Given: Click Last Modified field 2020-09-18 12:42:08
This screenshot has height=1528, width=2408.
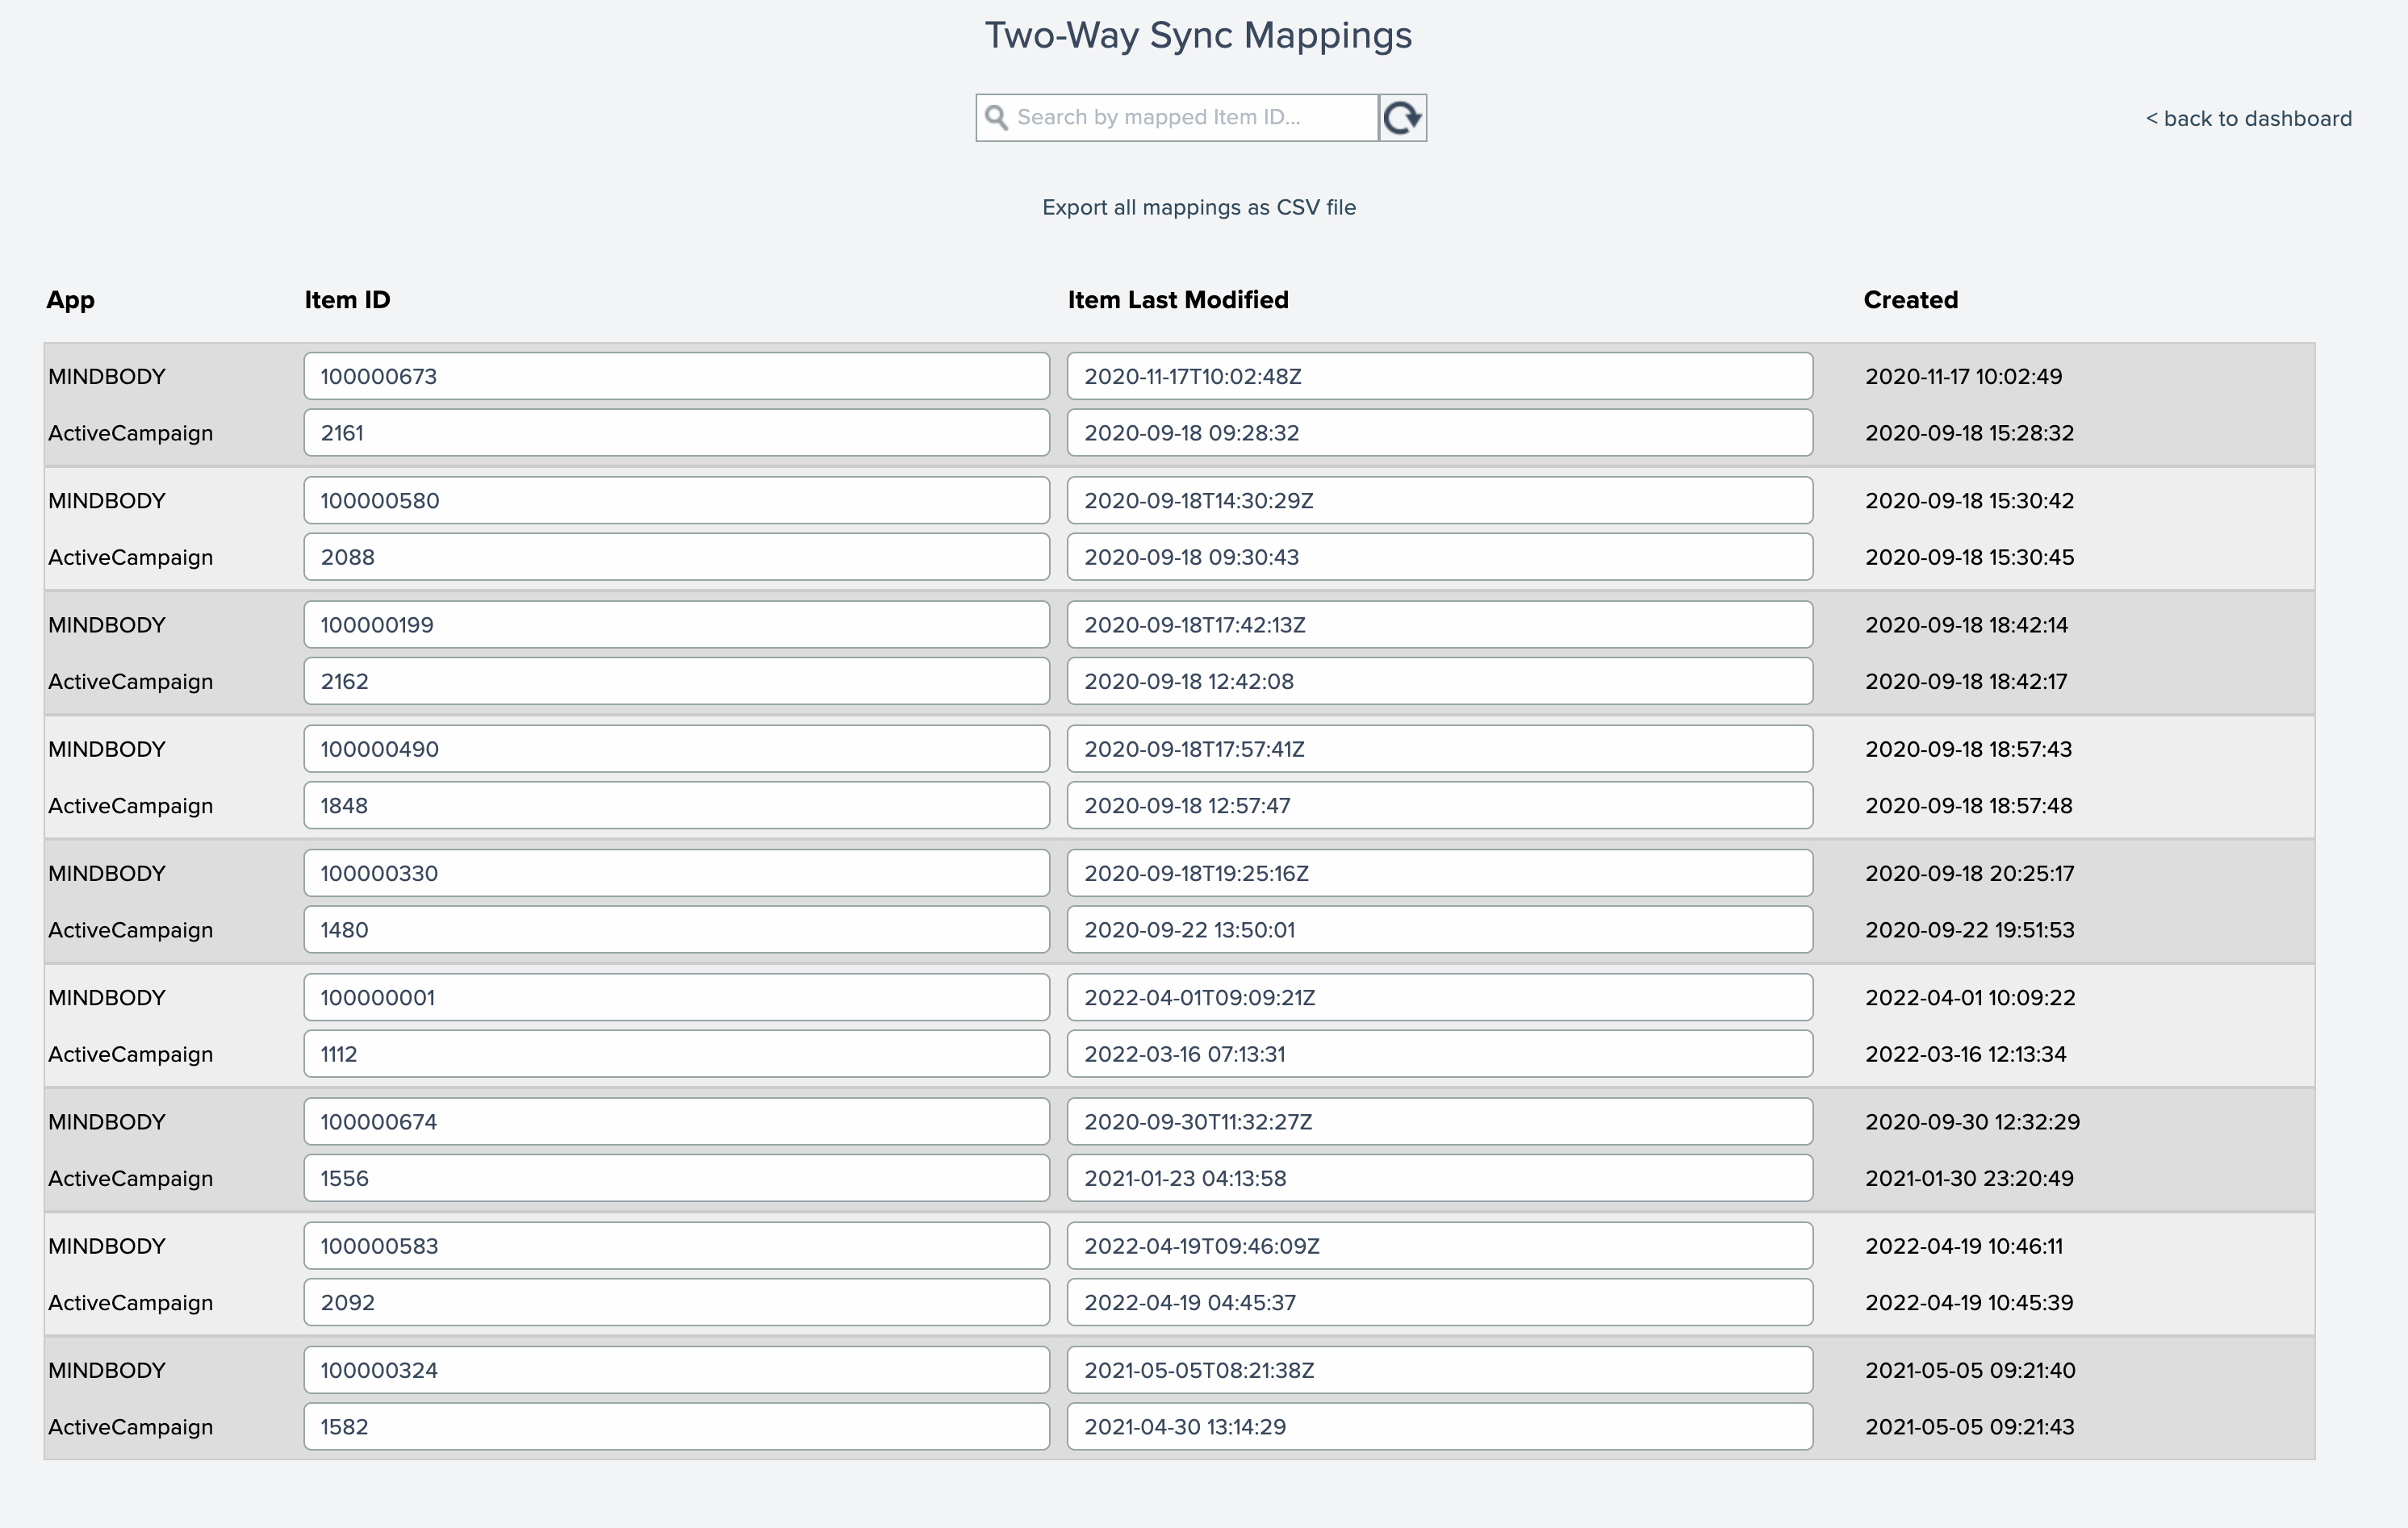Looking at the screenshot, I should point(1439,681).
